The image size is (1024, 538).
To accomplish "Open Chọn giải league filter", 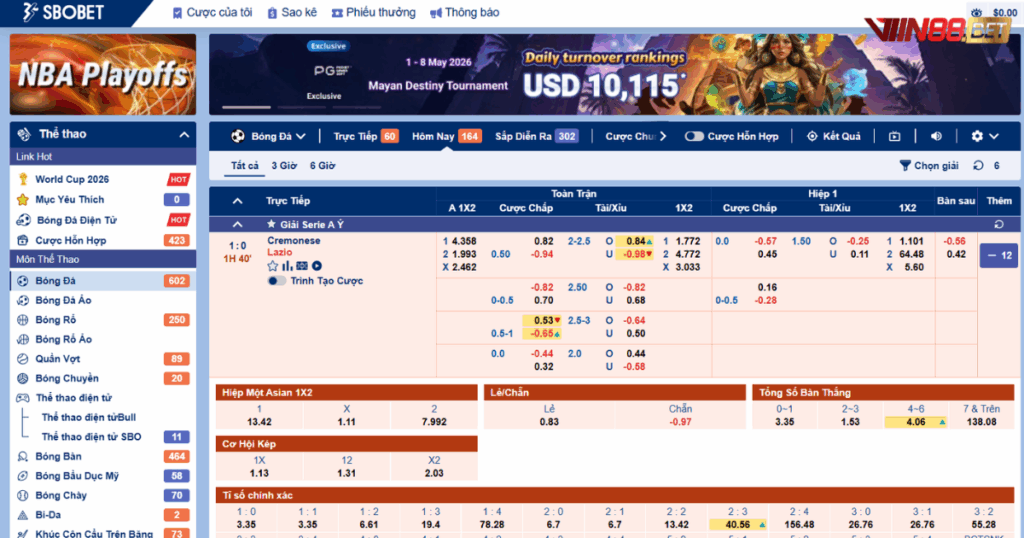I will click(x=929, y=166).
